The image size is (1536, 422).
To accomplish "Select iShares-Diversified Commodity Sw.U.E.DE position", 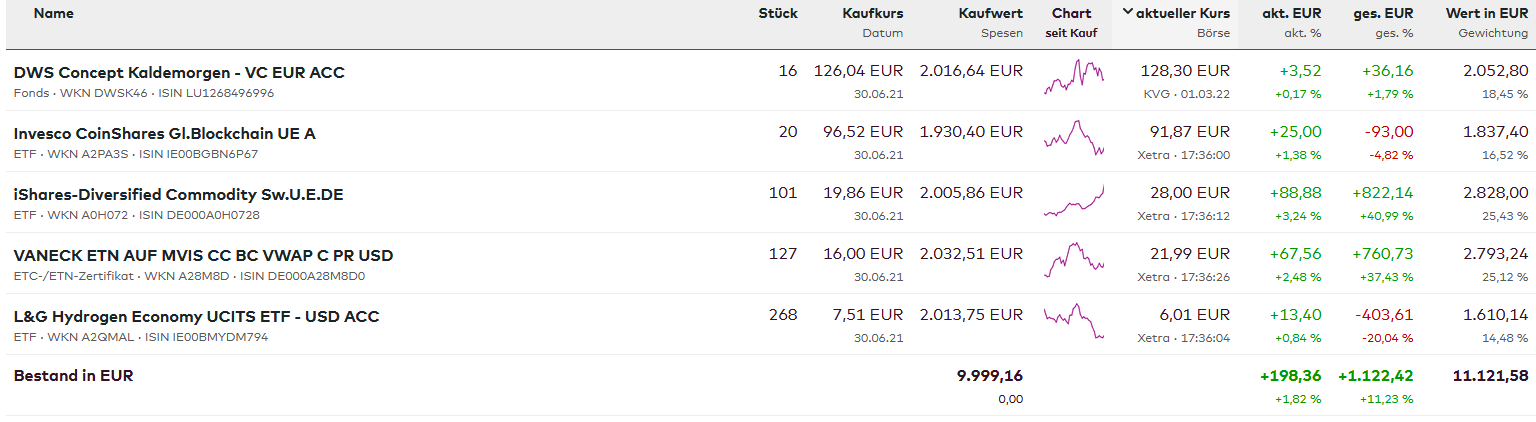I will click(x=178, y=195).
